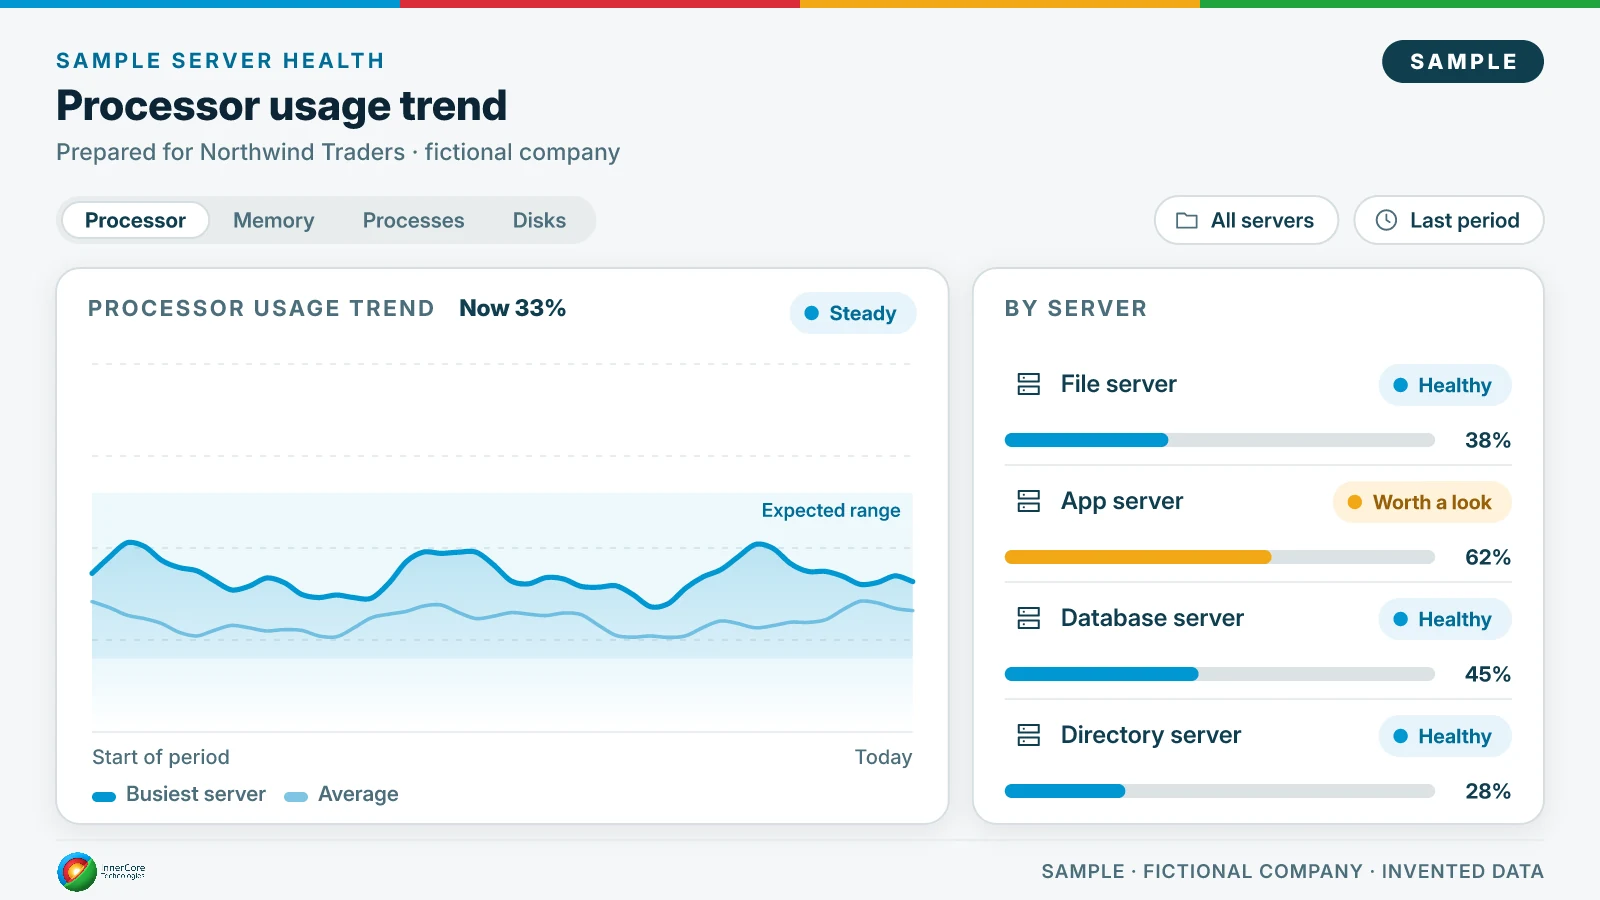Click the App server rack icon
The image size is (1600, 900).
coord(1028,501)
